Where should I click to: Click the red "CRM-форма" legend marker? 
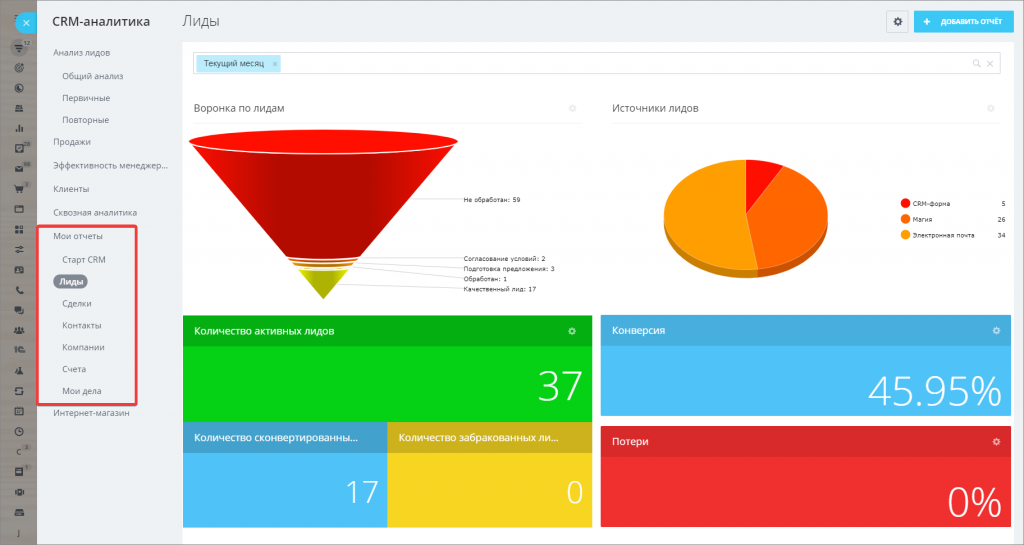905,203
